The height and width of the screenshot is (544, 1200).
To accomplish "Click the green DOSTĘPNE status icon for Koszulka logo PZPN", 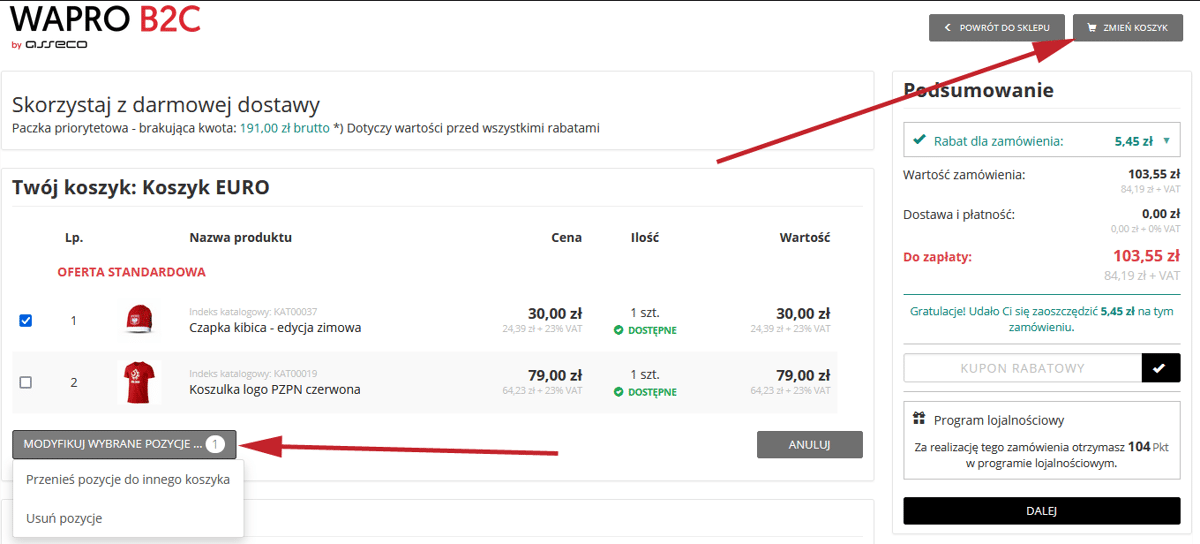I will click(x=619, y=392).
